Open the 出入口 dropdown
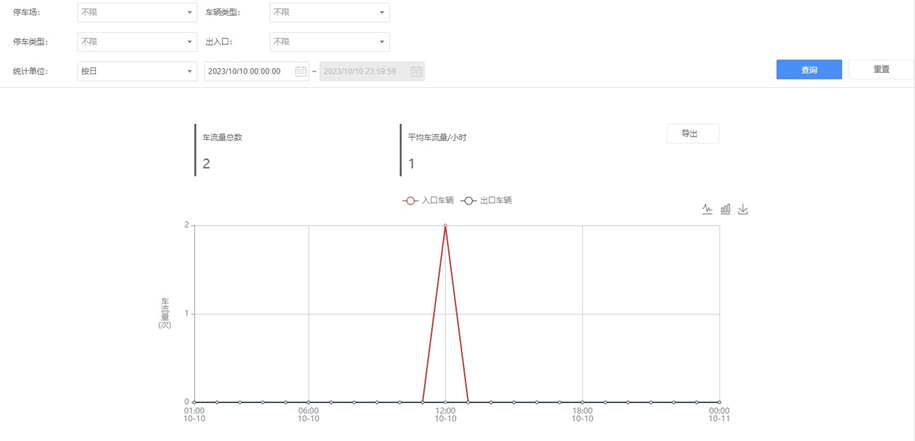 pyautogui.click(x=329, y=42)
